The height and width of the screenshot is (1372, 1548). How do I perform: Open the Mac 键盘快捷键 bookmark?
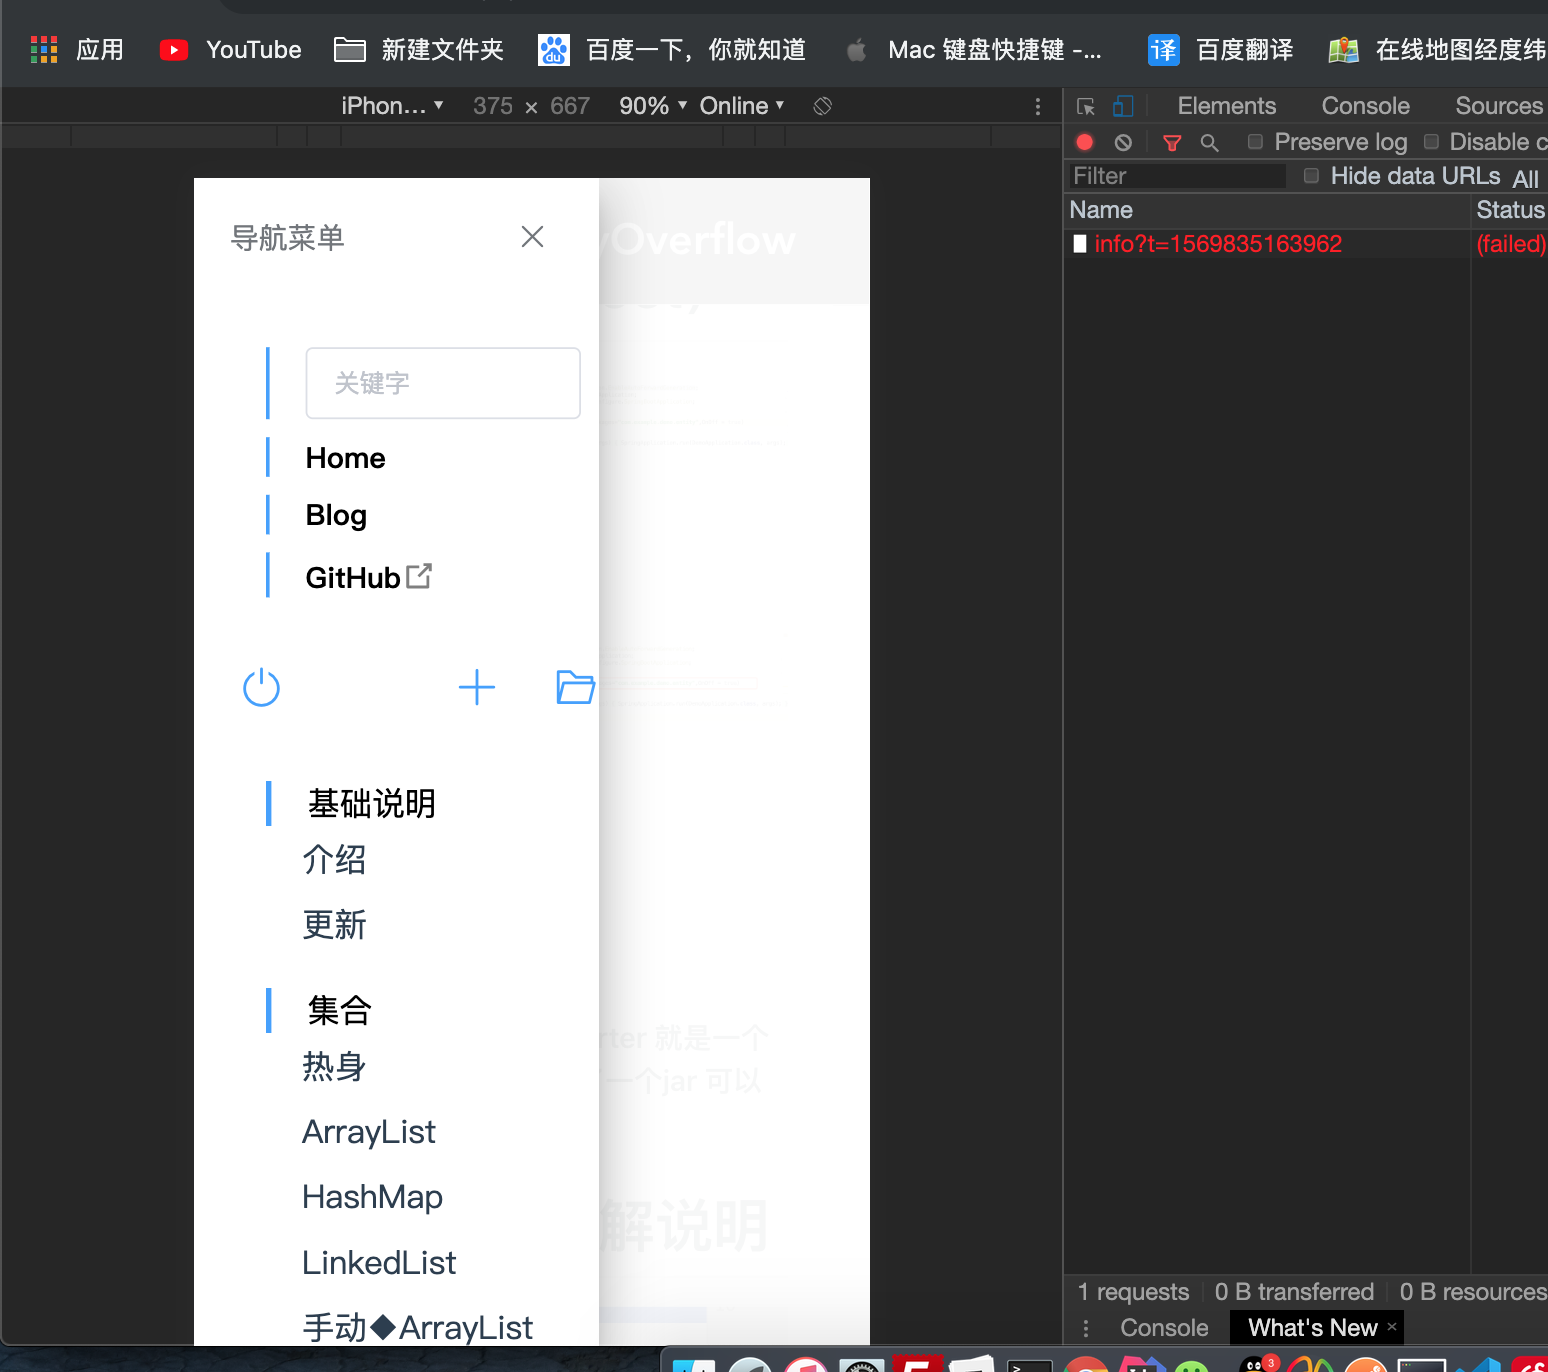point(973,49)
